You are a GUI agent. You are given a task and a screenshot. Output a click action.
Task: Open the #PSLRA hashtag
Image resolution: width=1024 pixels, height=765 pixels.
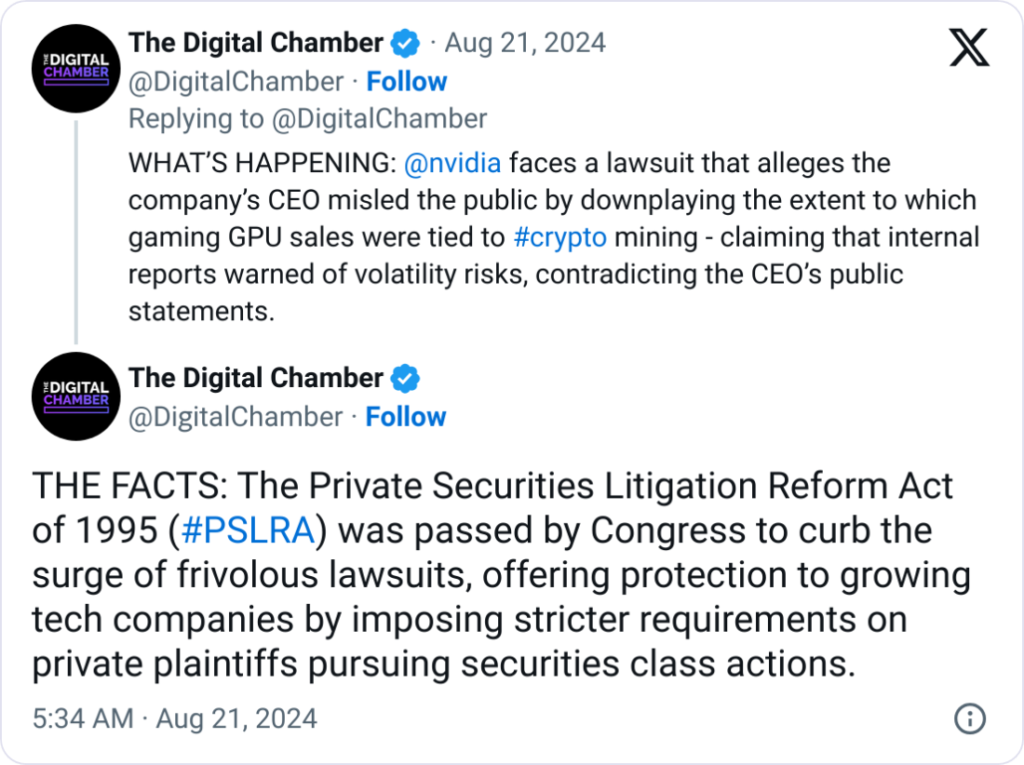[x=250, y=530]
